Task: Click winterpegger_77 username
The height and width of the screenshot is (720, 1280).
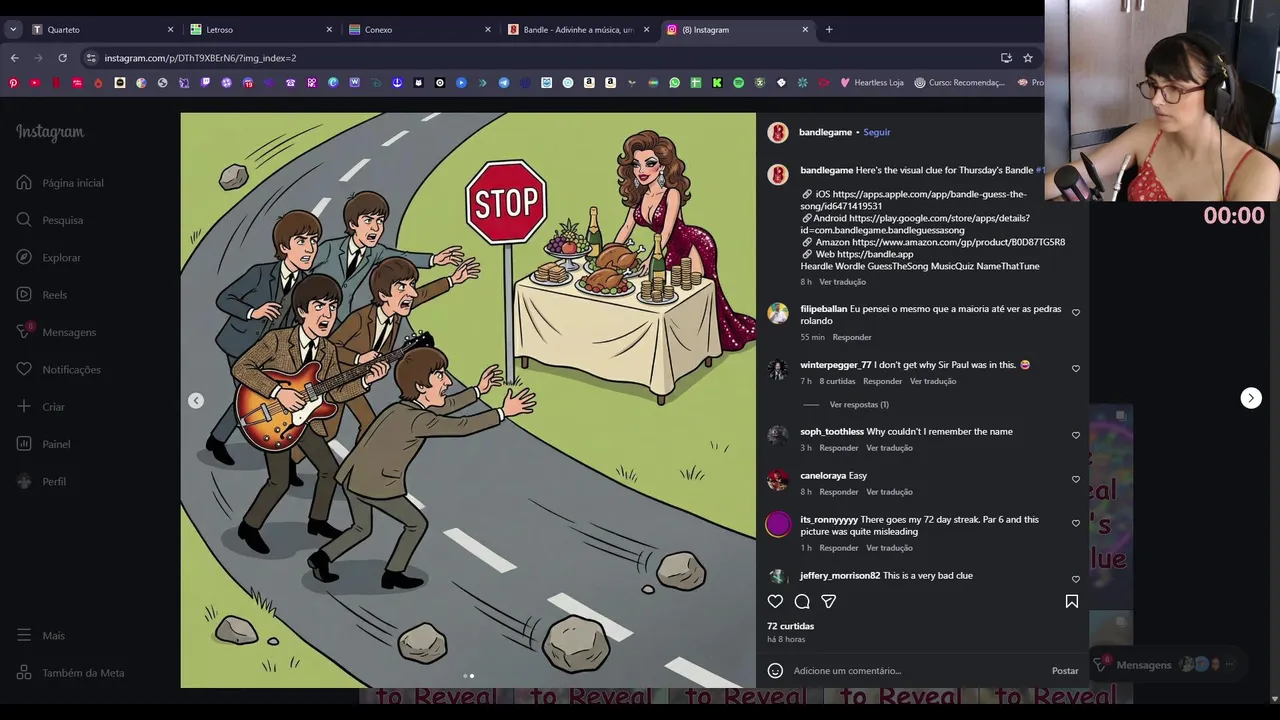Action: pyautogui.click(x=836, y=365)
